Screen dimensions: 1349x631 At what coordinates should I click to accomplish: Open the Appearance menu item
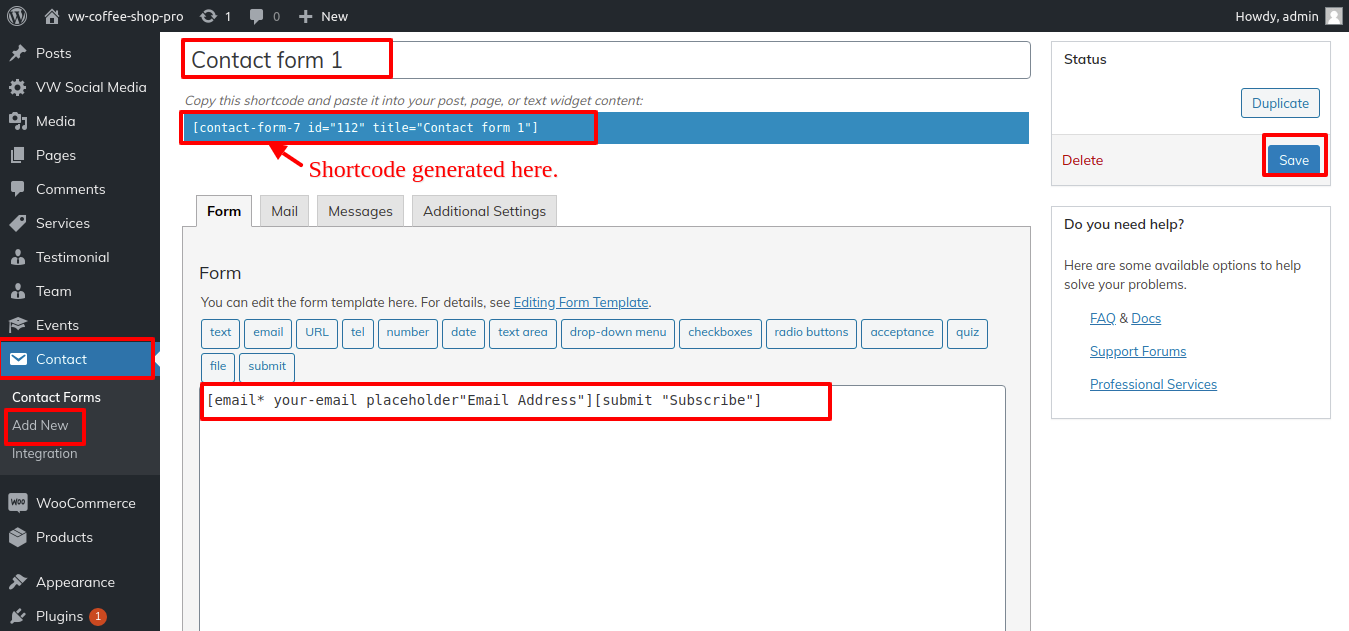[75, 582]
